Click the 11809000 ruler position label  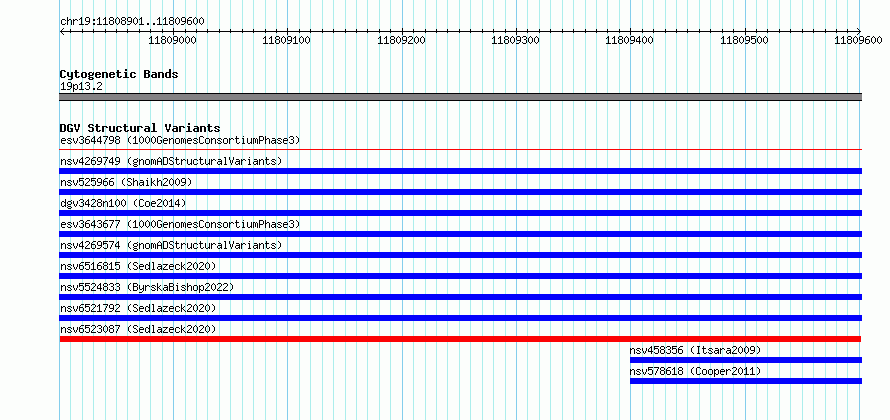tap(172, 40)
